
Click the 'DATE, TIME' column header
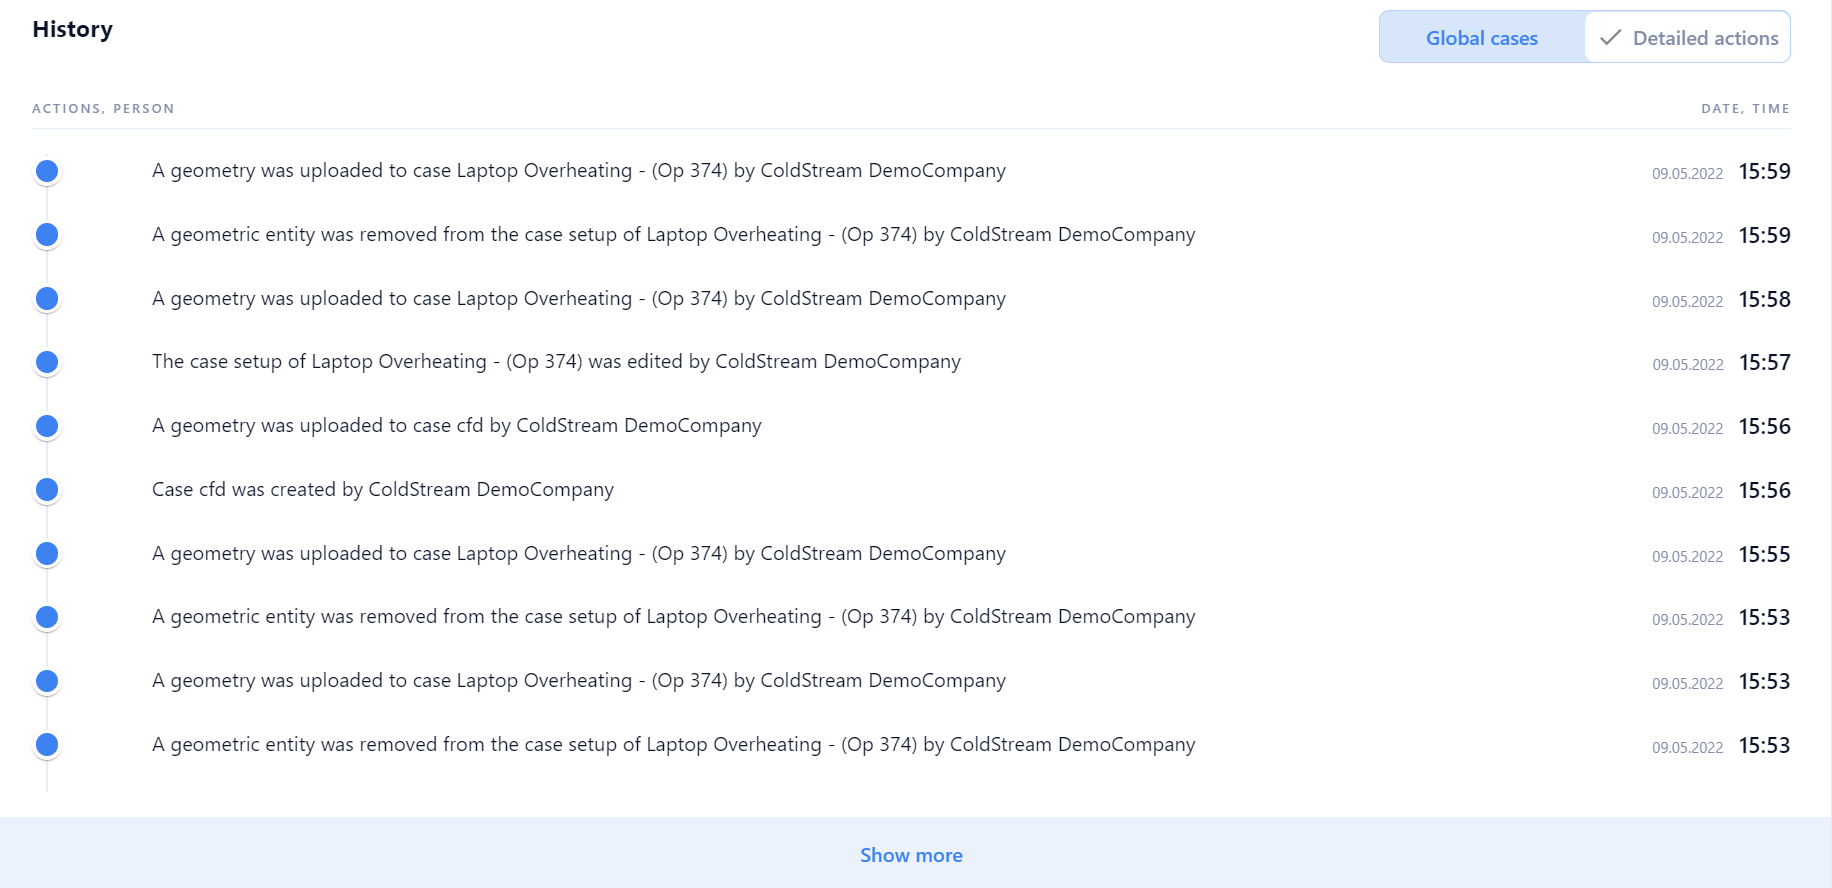(1745, 109)
